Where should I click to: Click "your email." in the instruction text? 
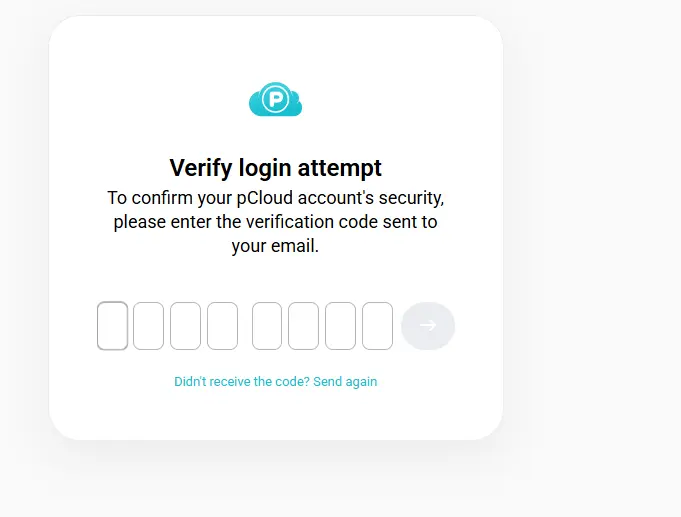(275, 246)
